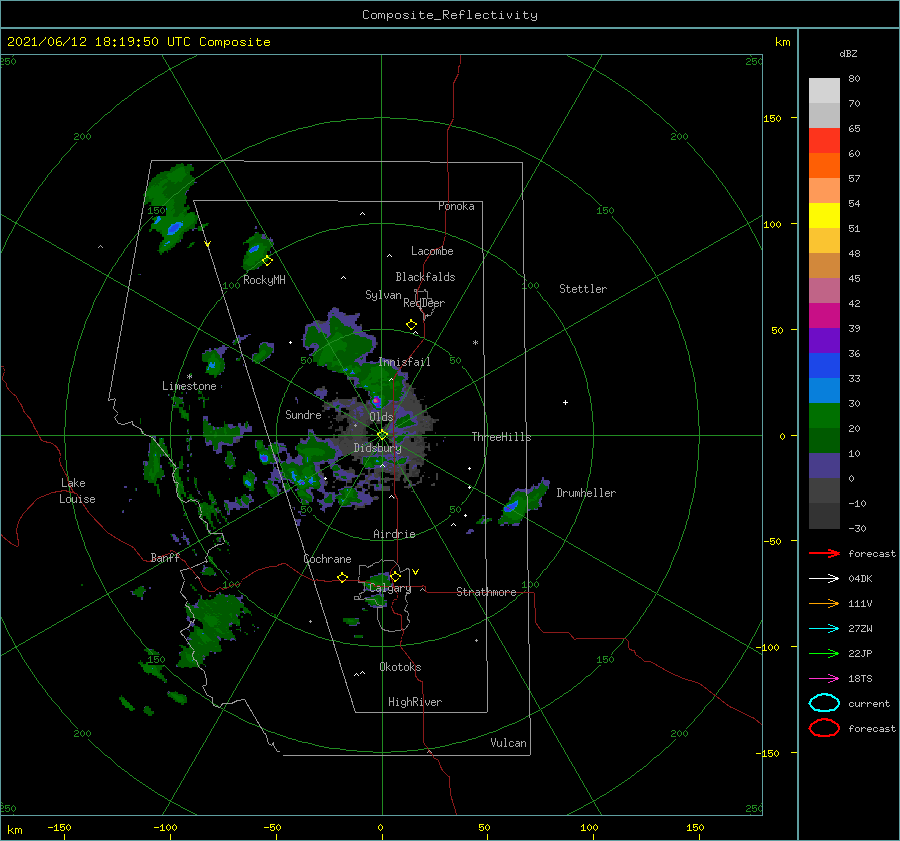Click the yellow diamond marker above Calgary

click(x=395, y=576)
